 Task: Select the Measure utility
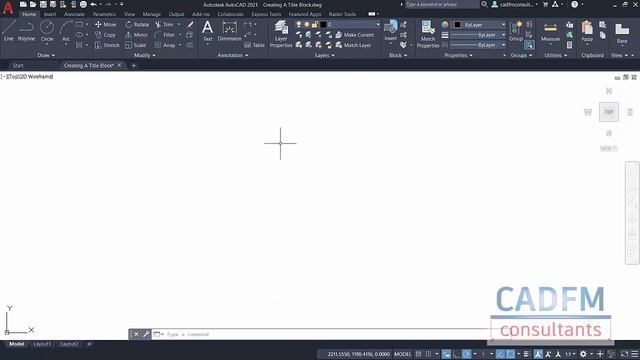pos(550,32)
